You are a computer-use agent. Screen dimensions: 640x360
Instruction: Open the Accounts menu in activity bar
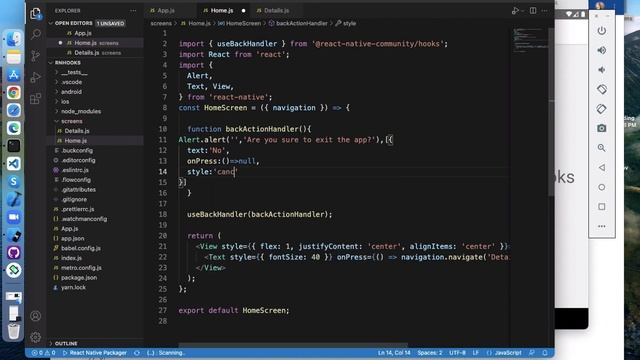[x=36, y=316]
